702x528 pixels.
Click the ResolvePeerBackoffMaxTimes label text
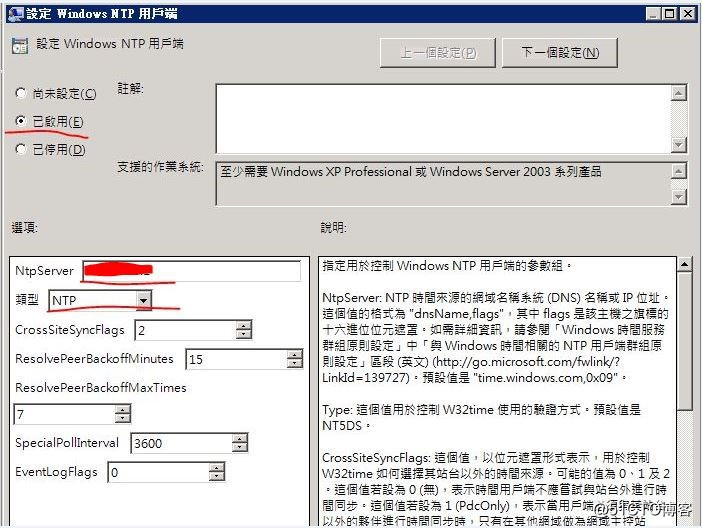pos(101,388)
